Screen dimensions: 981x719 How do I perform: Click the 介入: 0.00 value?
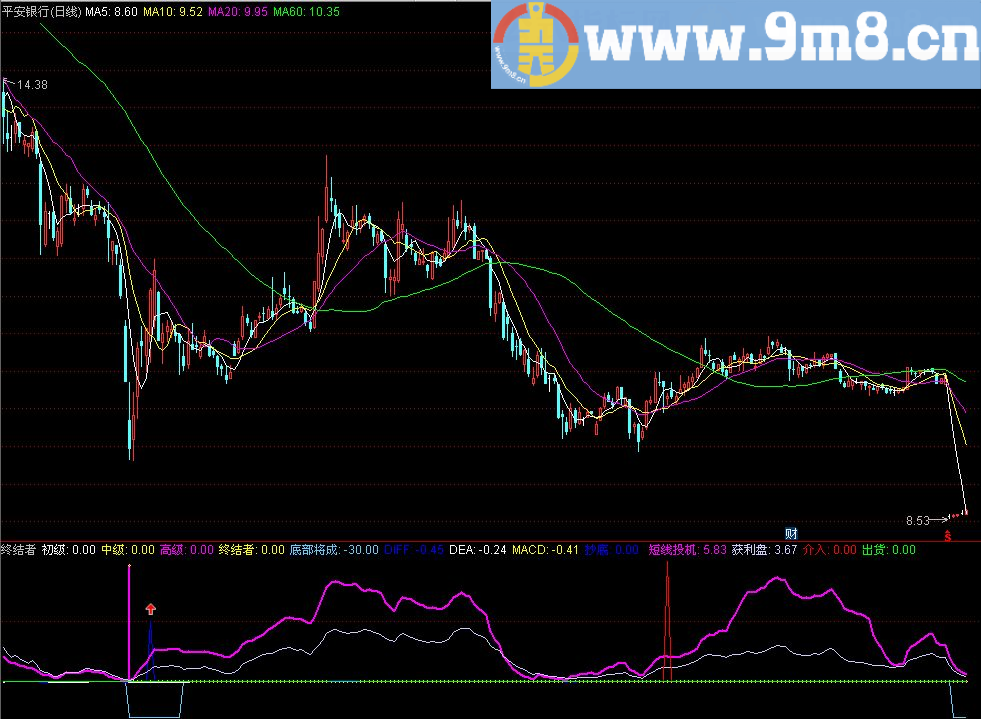coord(830,550)
